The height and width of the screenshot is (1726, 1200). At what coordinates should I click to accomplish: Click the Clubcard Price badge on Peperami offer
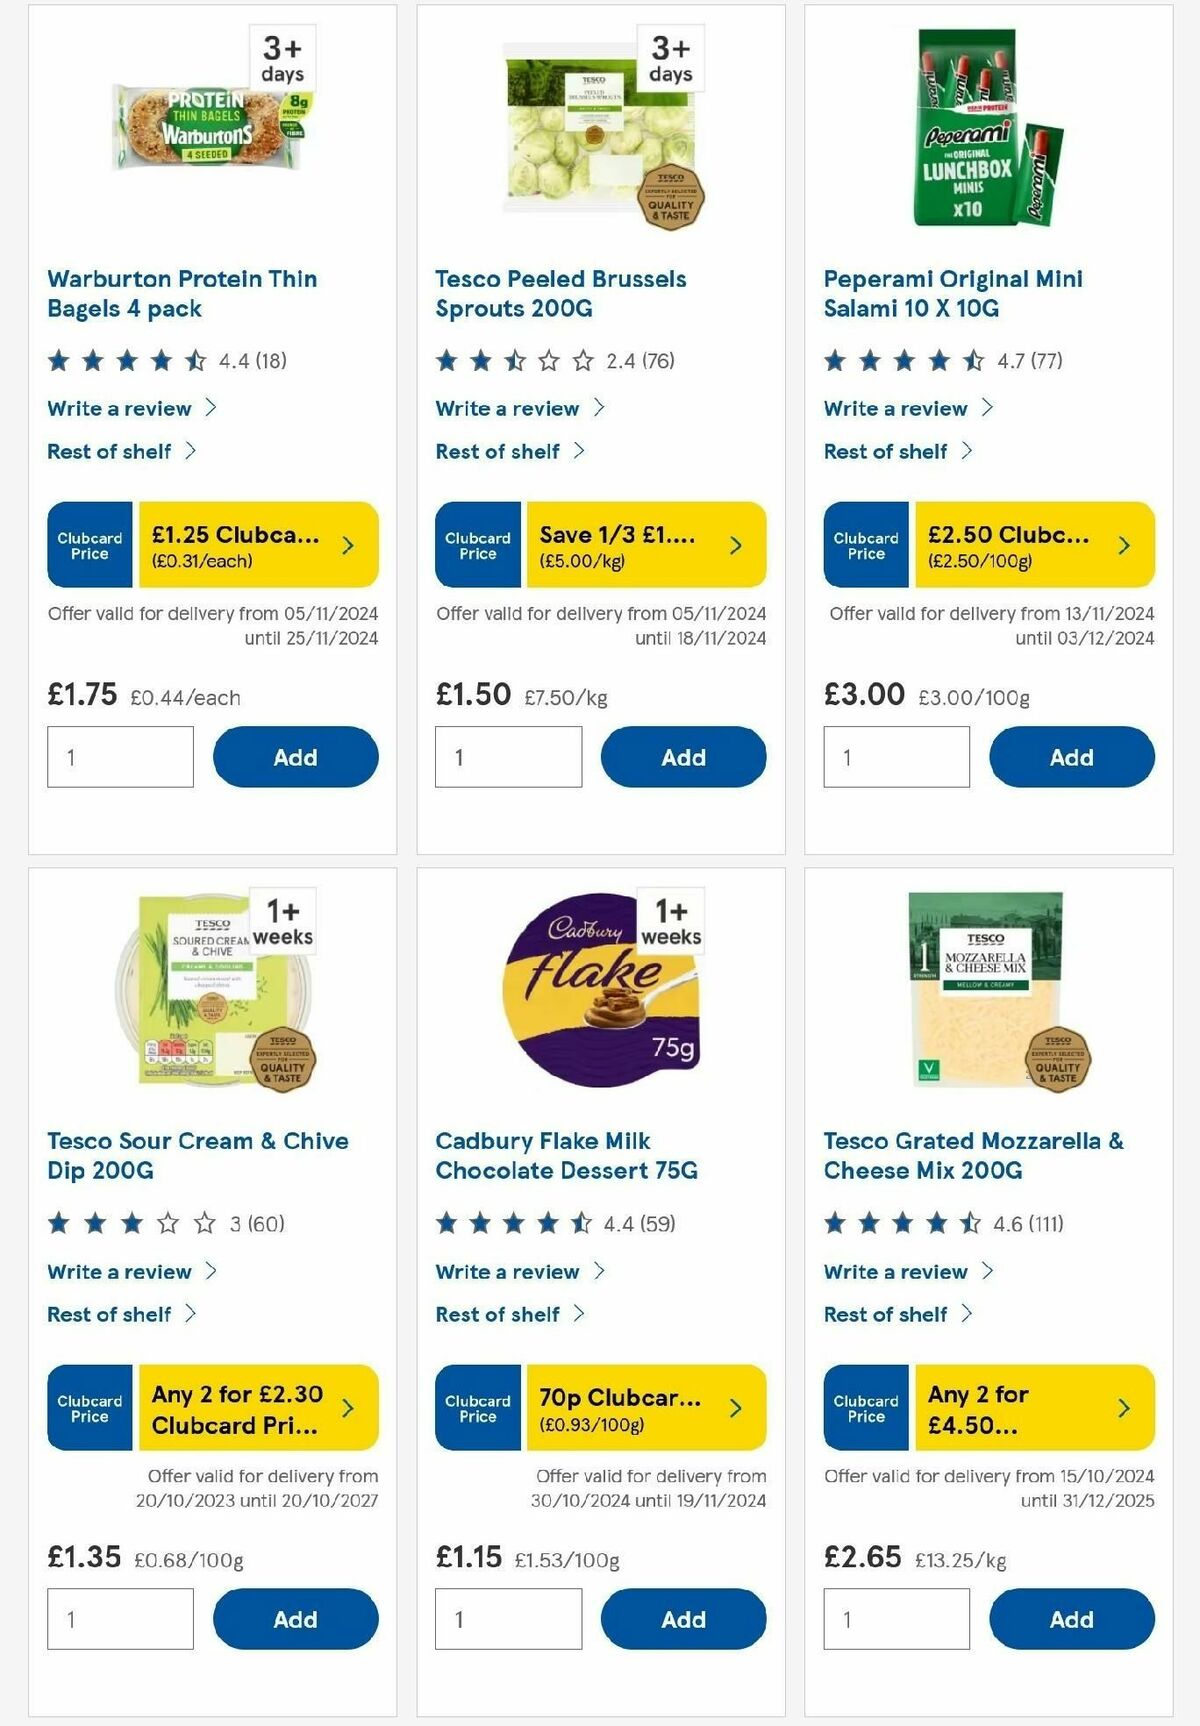865,543
